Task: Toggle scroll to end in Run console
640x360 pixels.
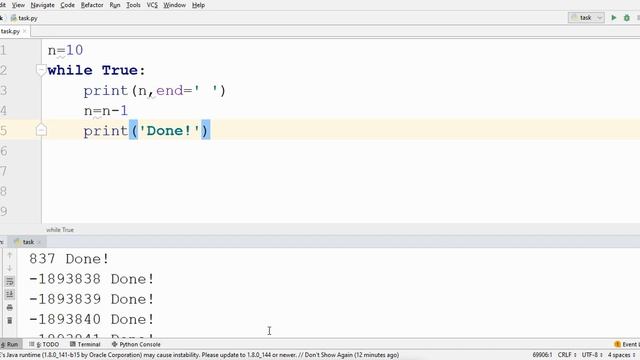Action: pos(10,294)
